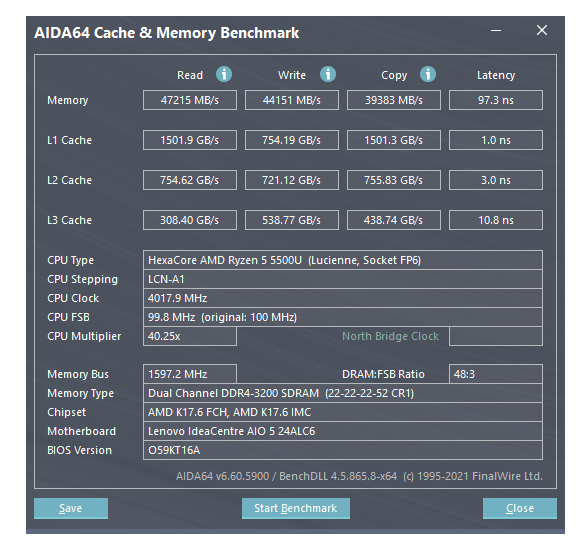Start the cache and memory benchmark
579x546 pixels.
tap(296, 508)
